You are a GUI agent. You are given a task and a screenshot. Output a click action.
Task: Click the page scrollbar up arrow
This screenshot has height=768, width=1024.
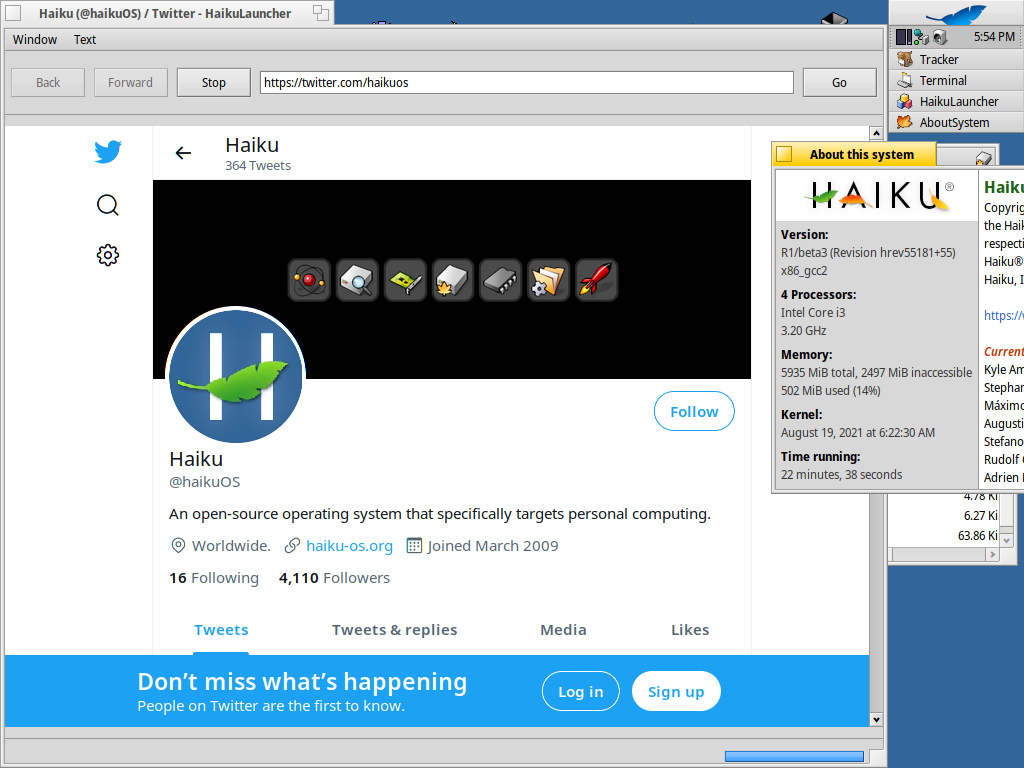(x=876, y=133)
